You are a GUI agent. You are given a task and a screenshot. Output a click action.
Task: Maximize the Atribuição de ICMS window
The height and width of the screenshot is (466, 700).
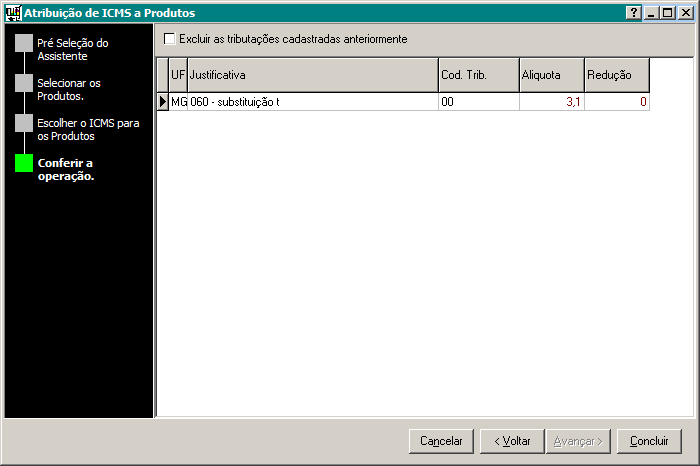[x=668, y=13]
